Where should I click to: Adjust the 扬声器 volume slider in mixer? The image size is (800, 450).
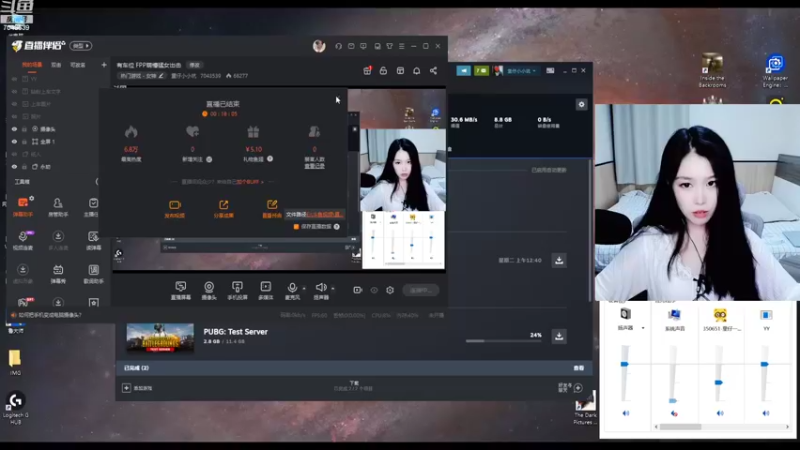tap(624, 364)
